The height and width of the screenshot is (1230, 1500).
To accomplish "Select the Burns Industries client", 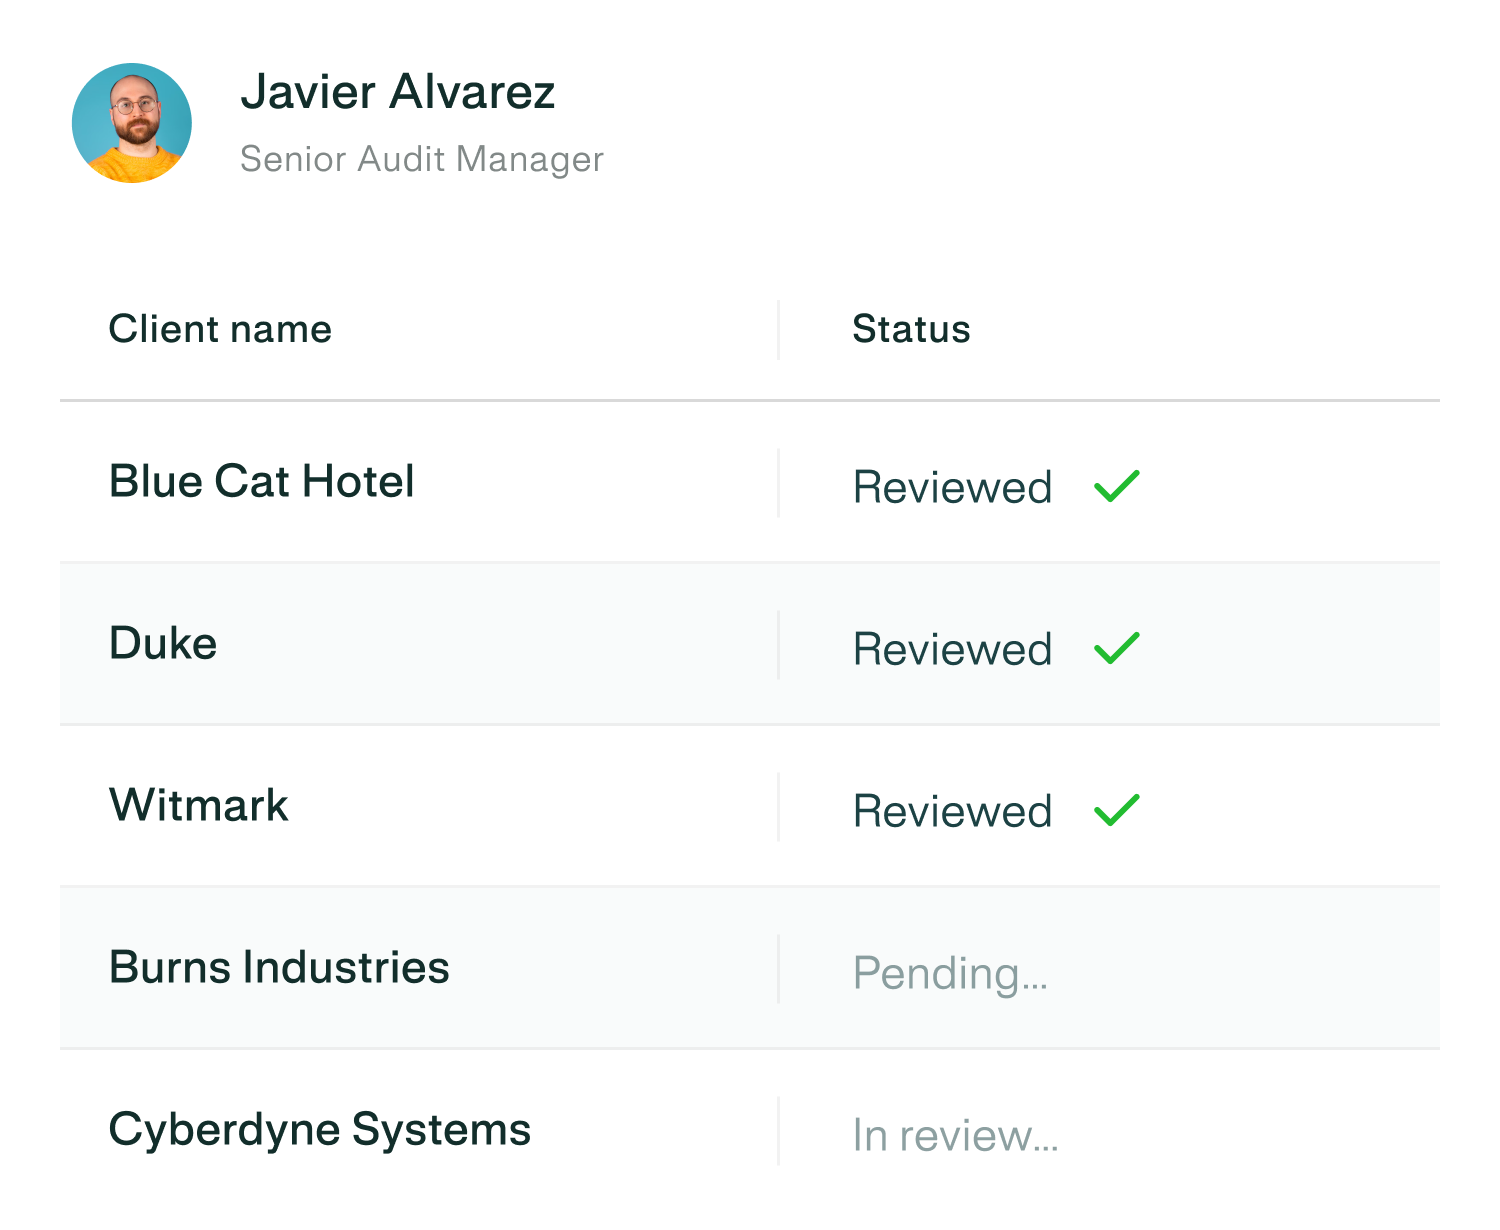I will (x=279, y=967).
